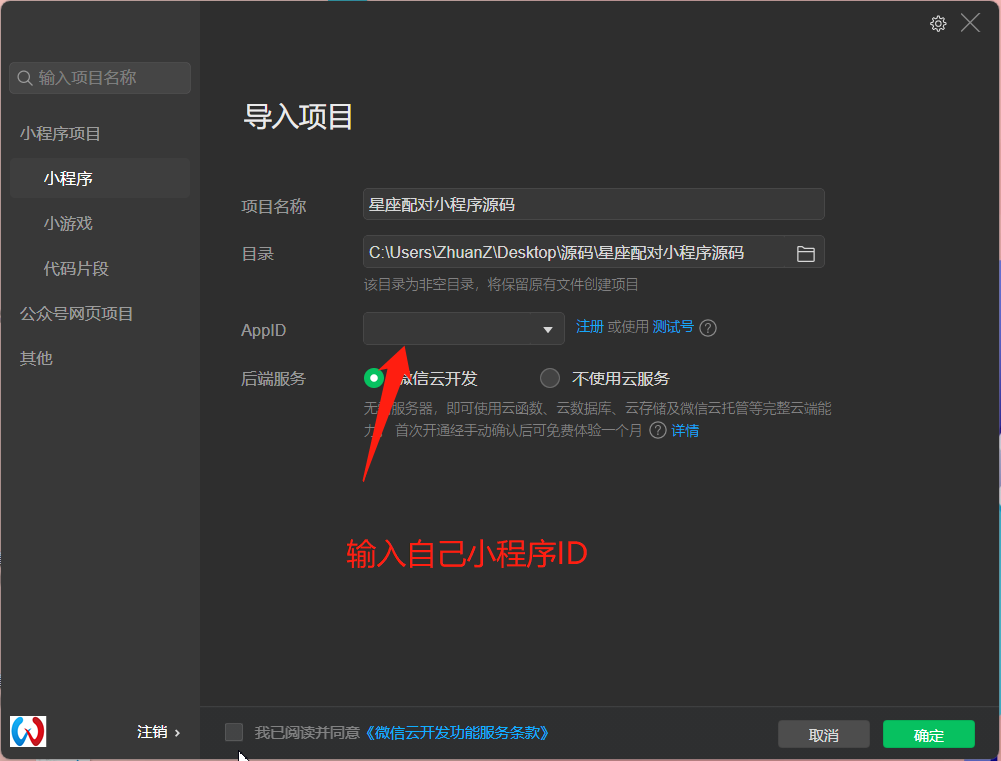Click the help icon next to 测试号

(x=708, y=328)
